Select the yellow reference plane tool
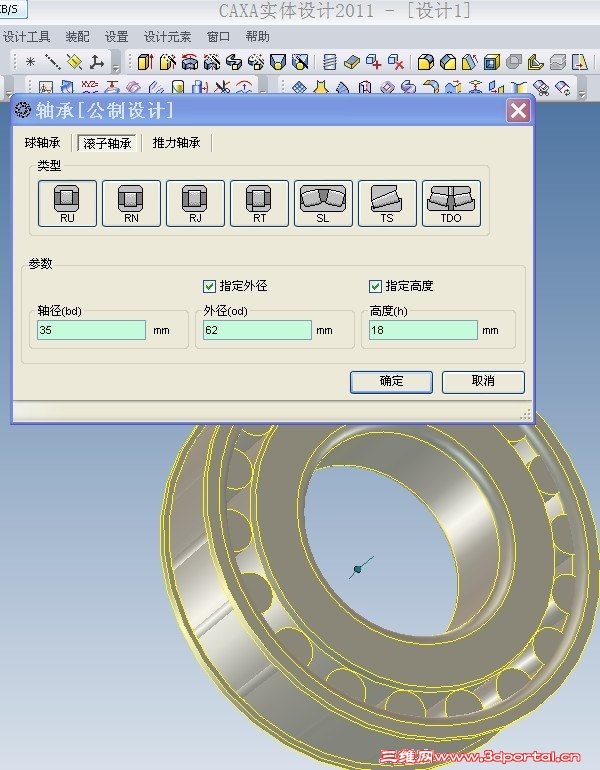 (75, 62)
